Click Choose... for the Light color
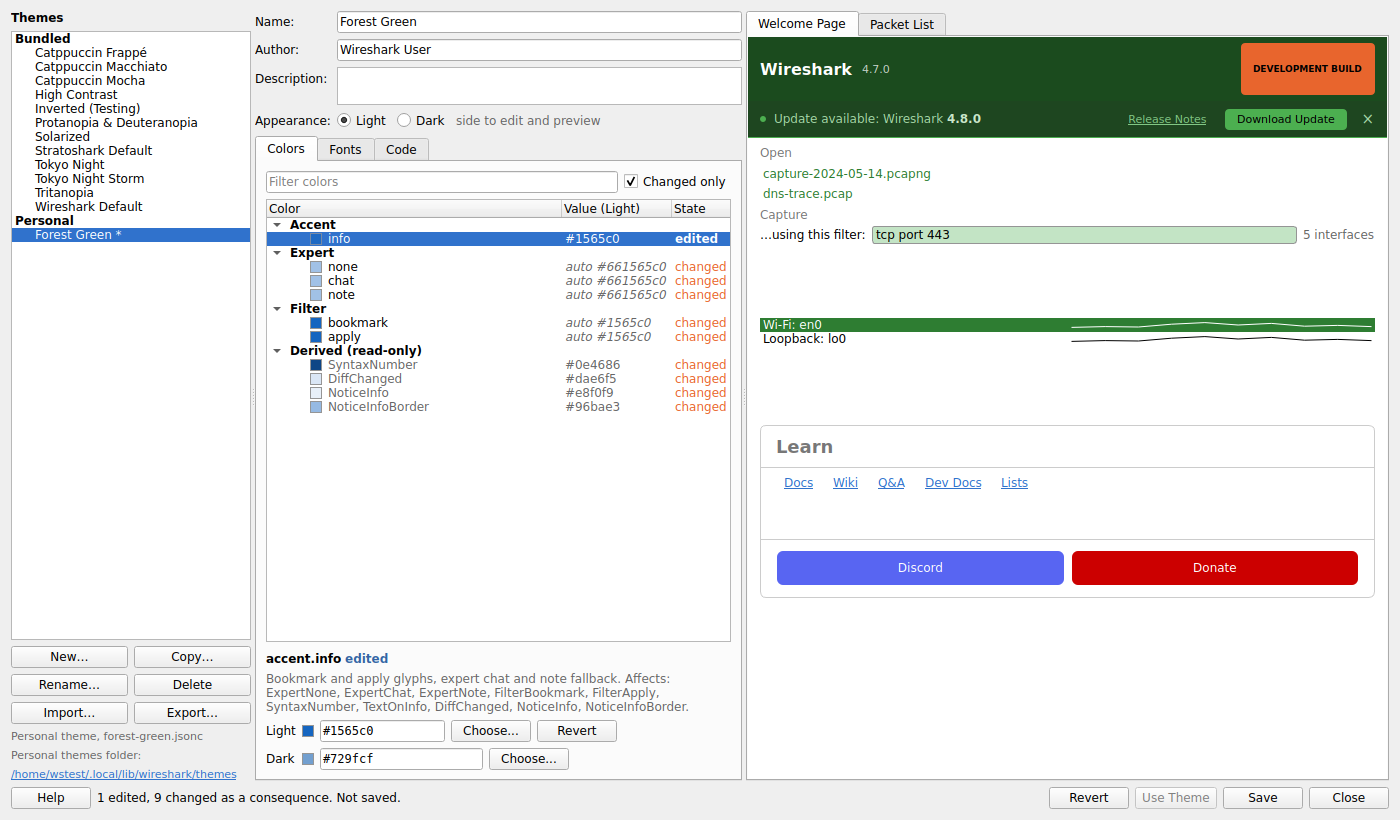The image size is (1400, 820). [491, 731]
